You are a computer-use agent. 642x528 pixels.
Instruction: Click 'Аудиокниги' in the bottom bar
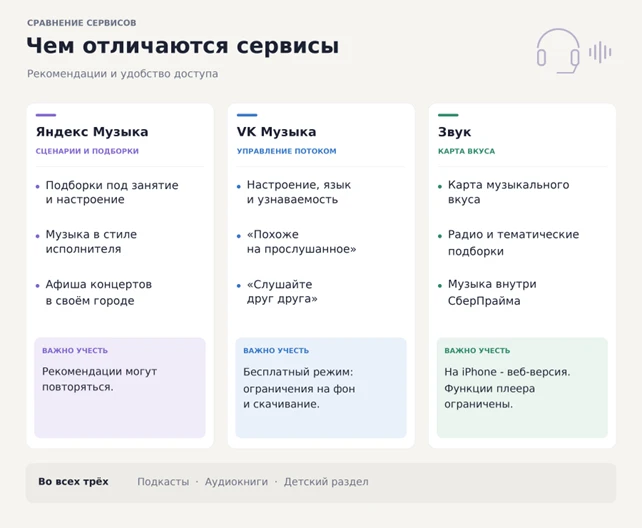click(x=236, y=482)
